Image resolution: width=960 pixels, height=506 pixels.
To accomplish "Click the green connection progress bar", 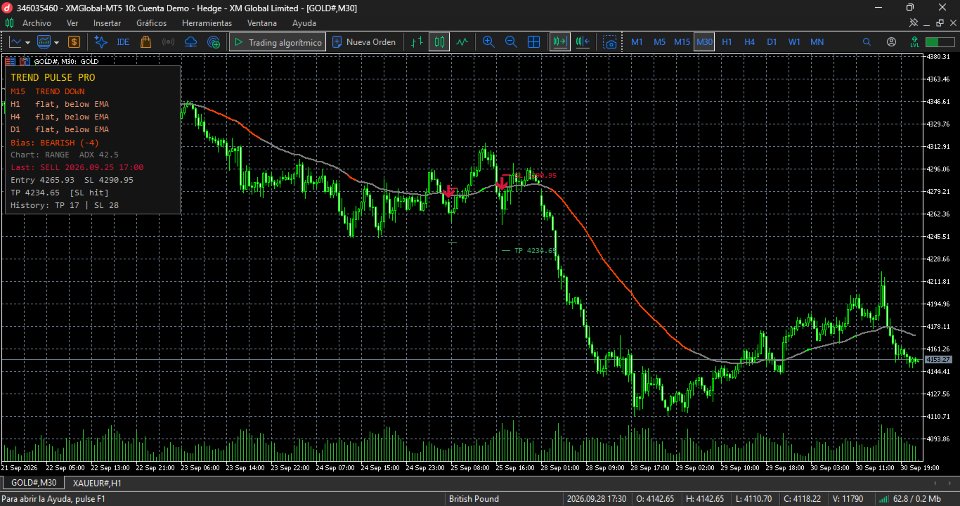I will click(x=940, y=42).
